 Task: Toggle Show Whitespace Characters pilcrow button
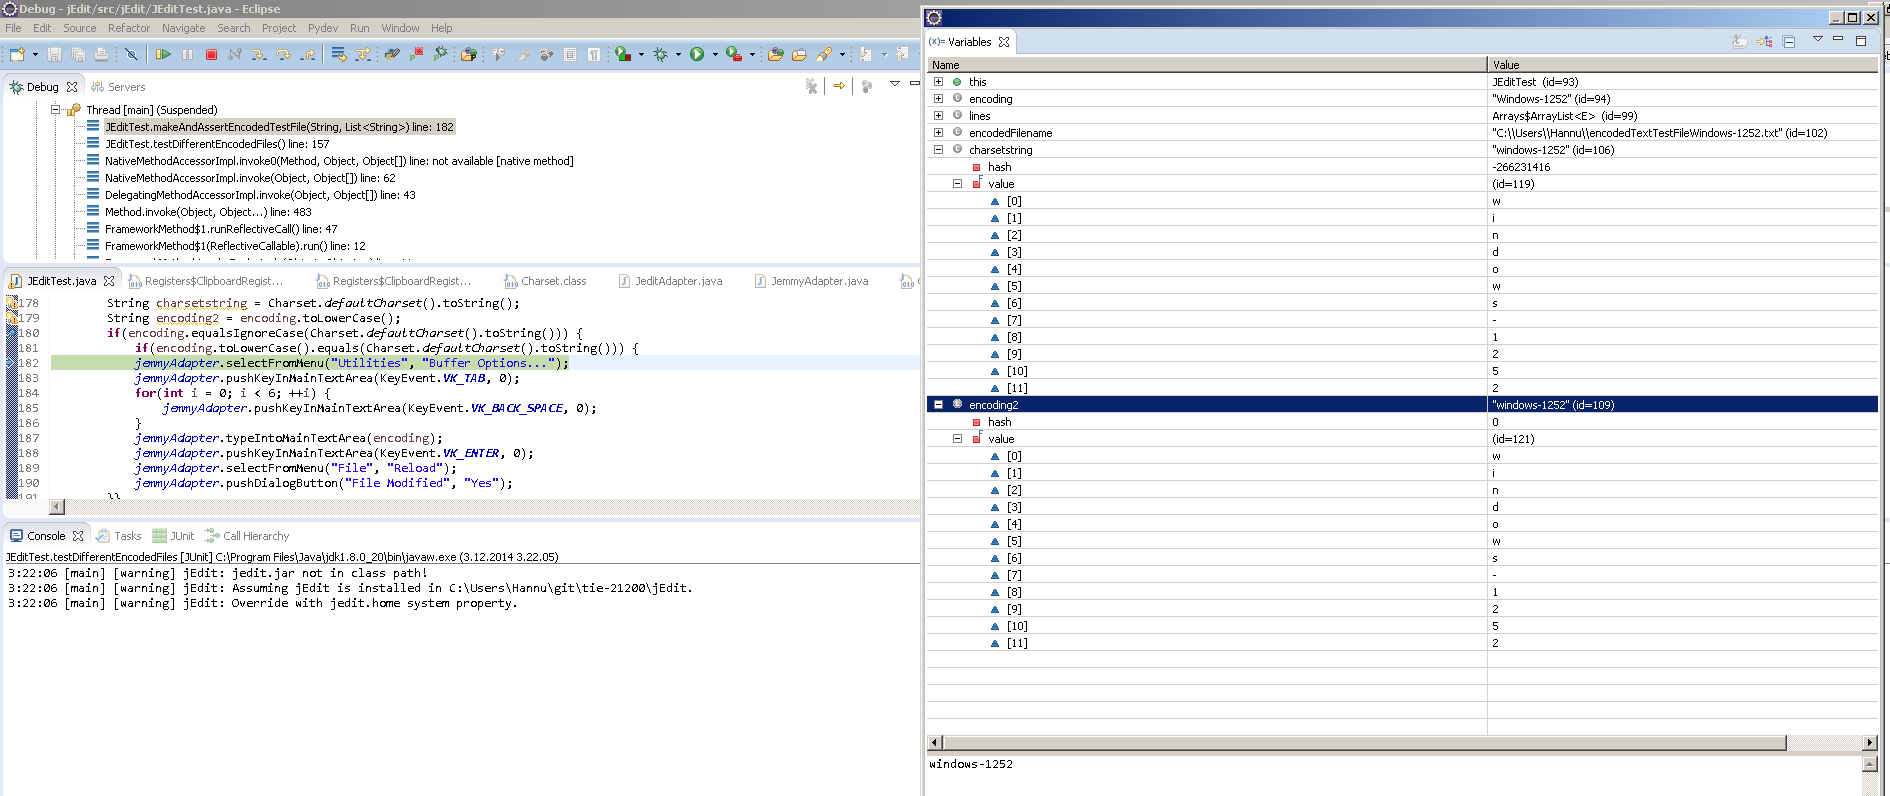594,54
